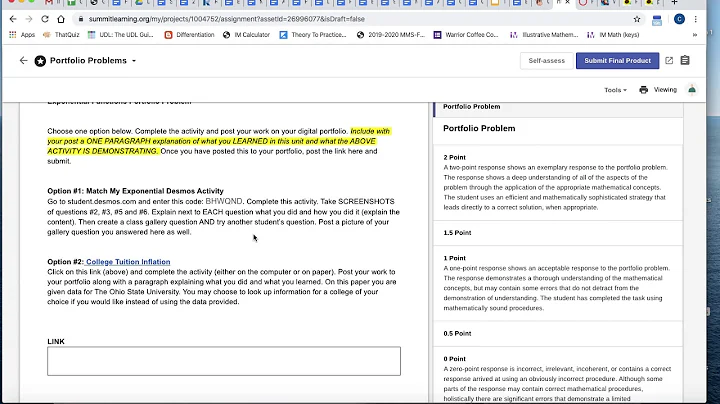
Task: Click the Self-assess button
Action: tap(546, 61)
